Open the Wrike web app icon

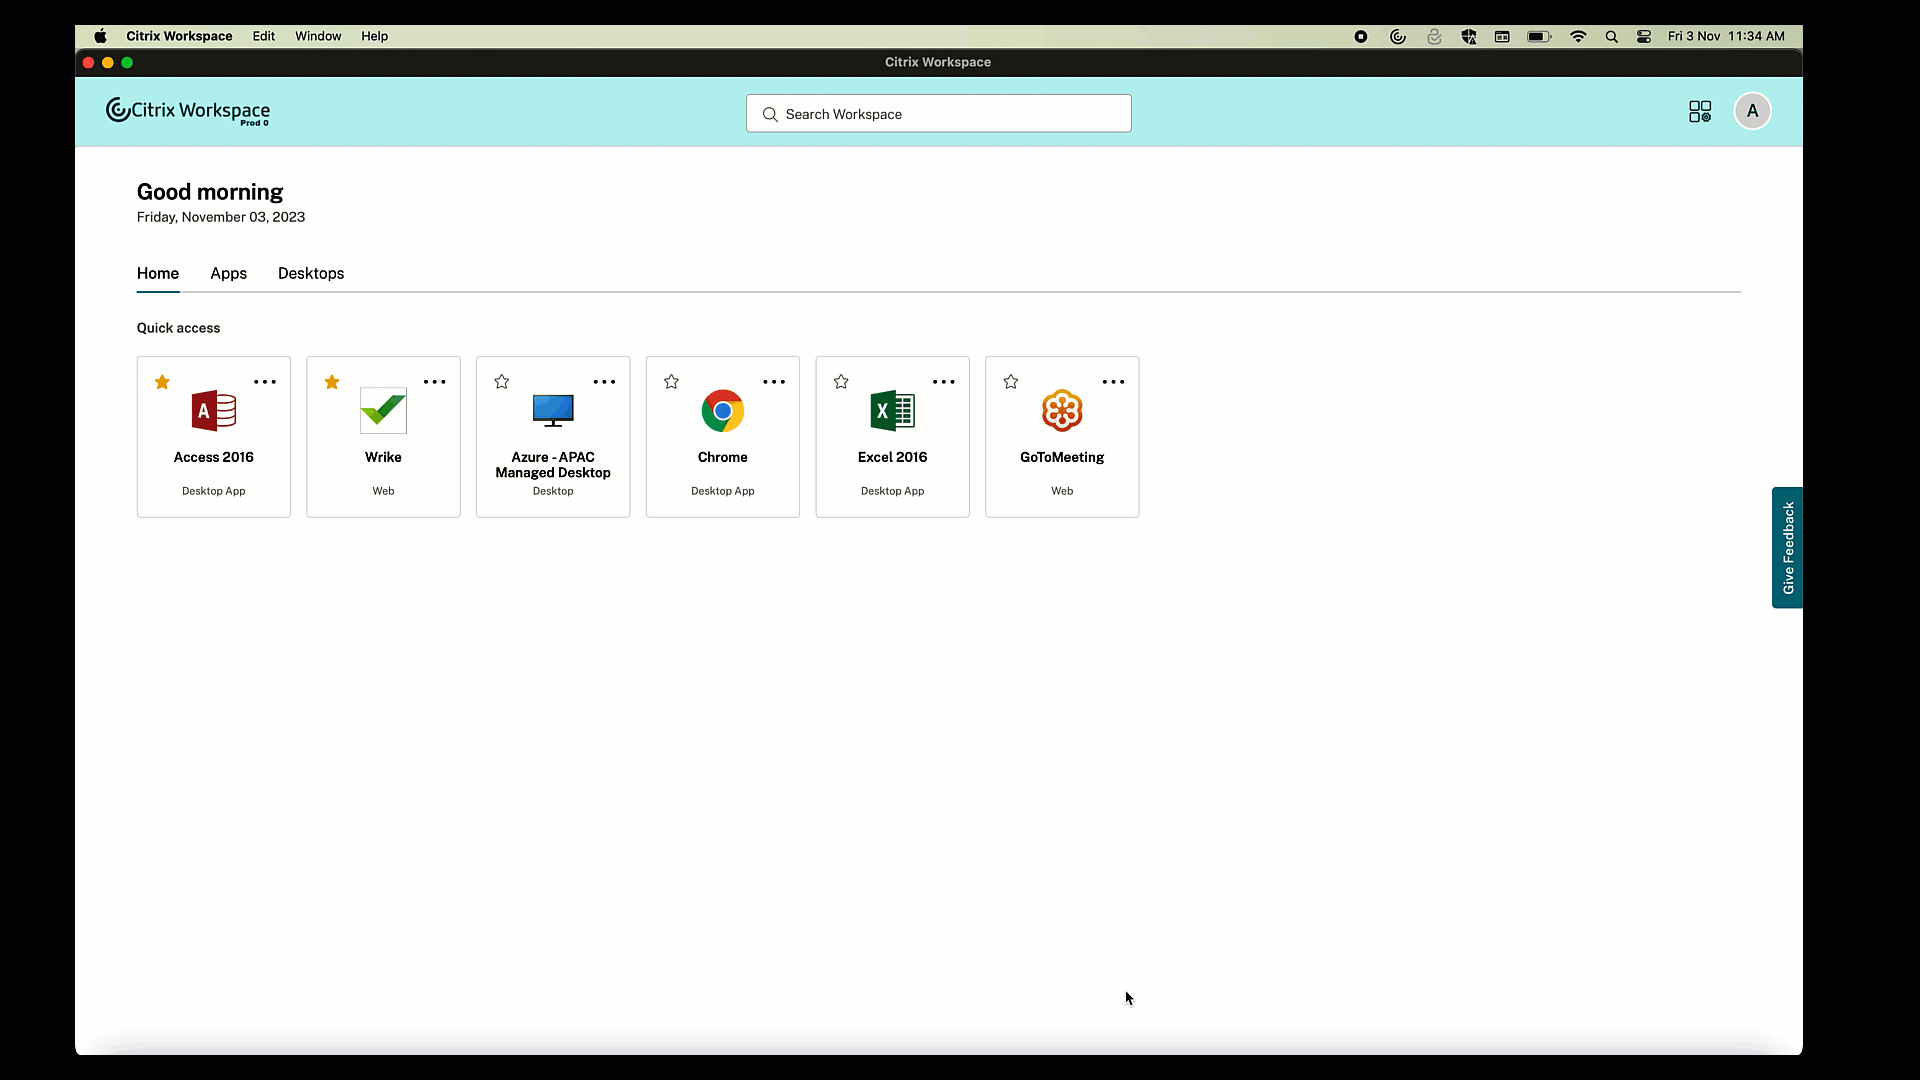point(383,411)
